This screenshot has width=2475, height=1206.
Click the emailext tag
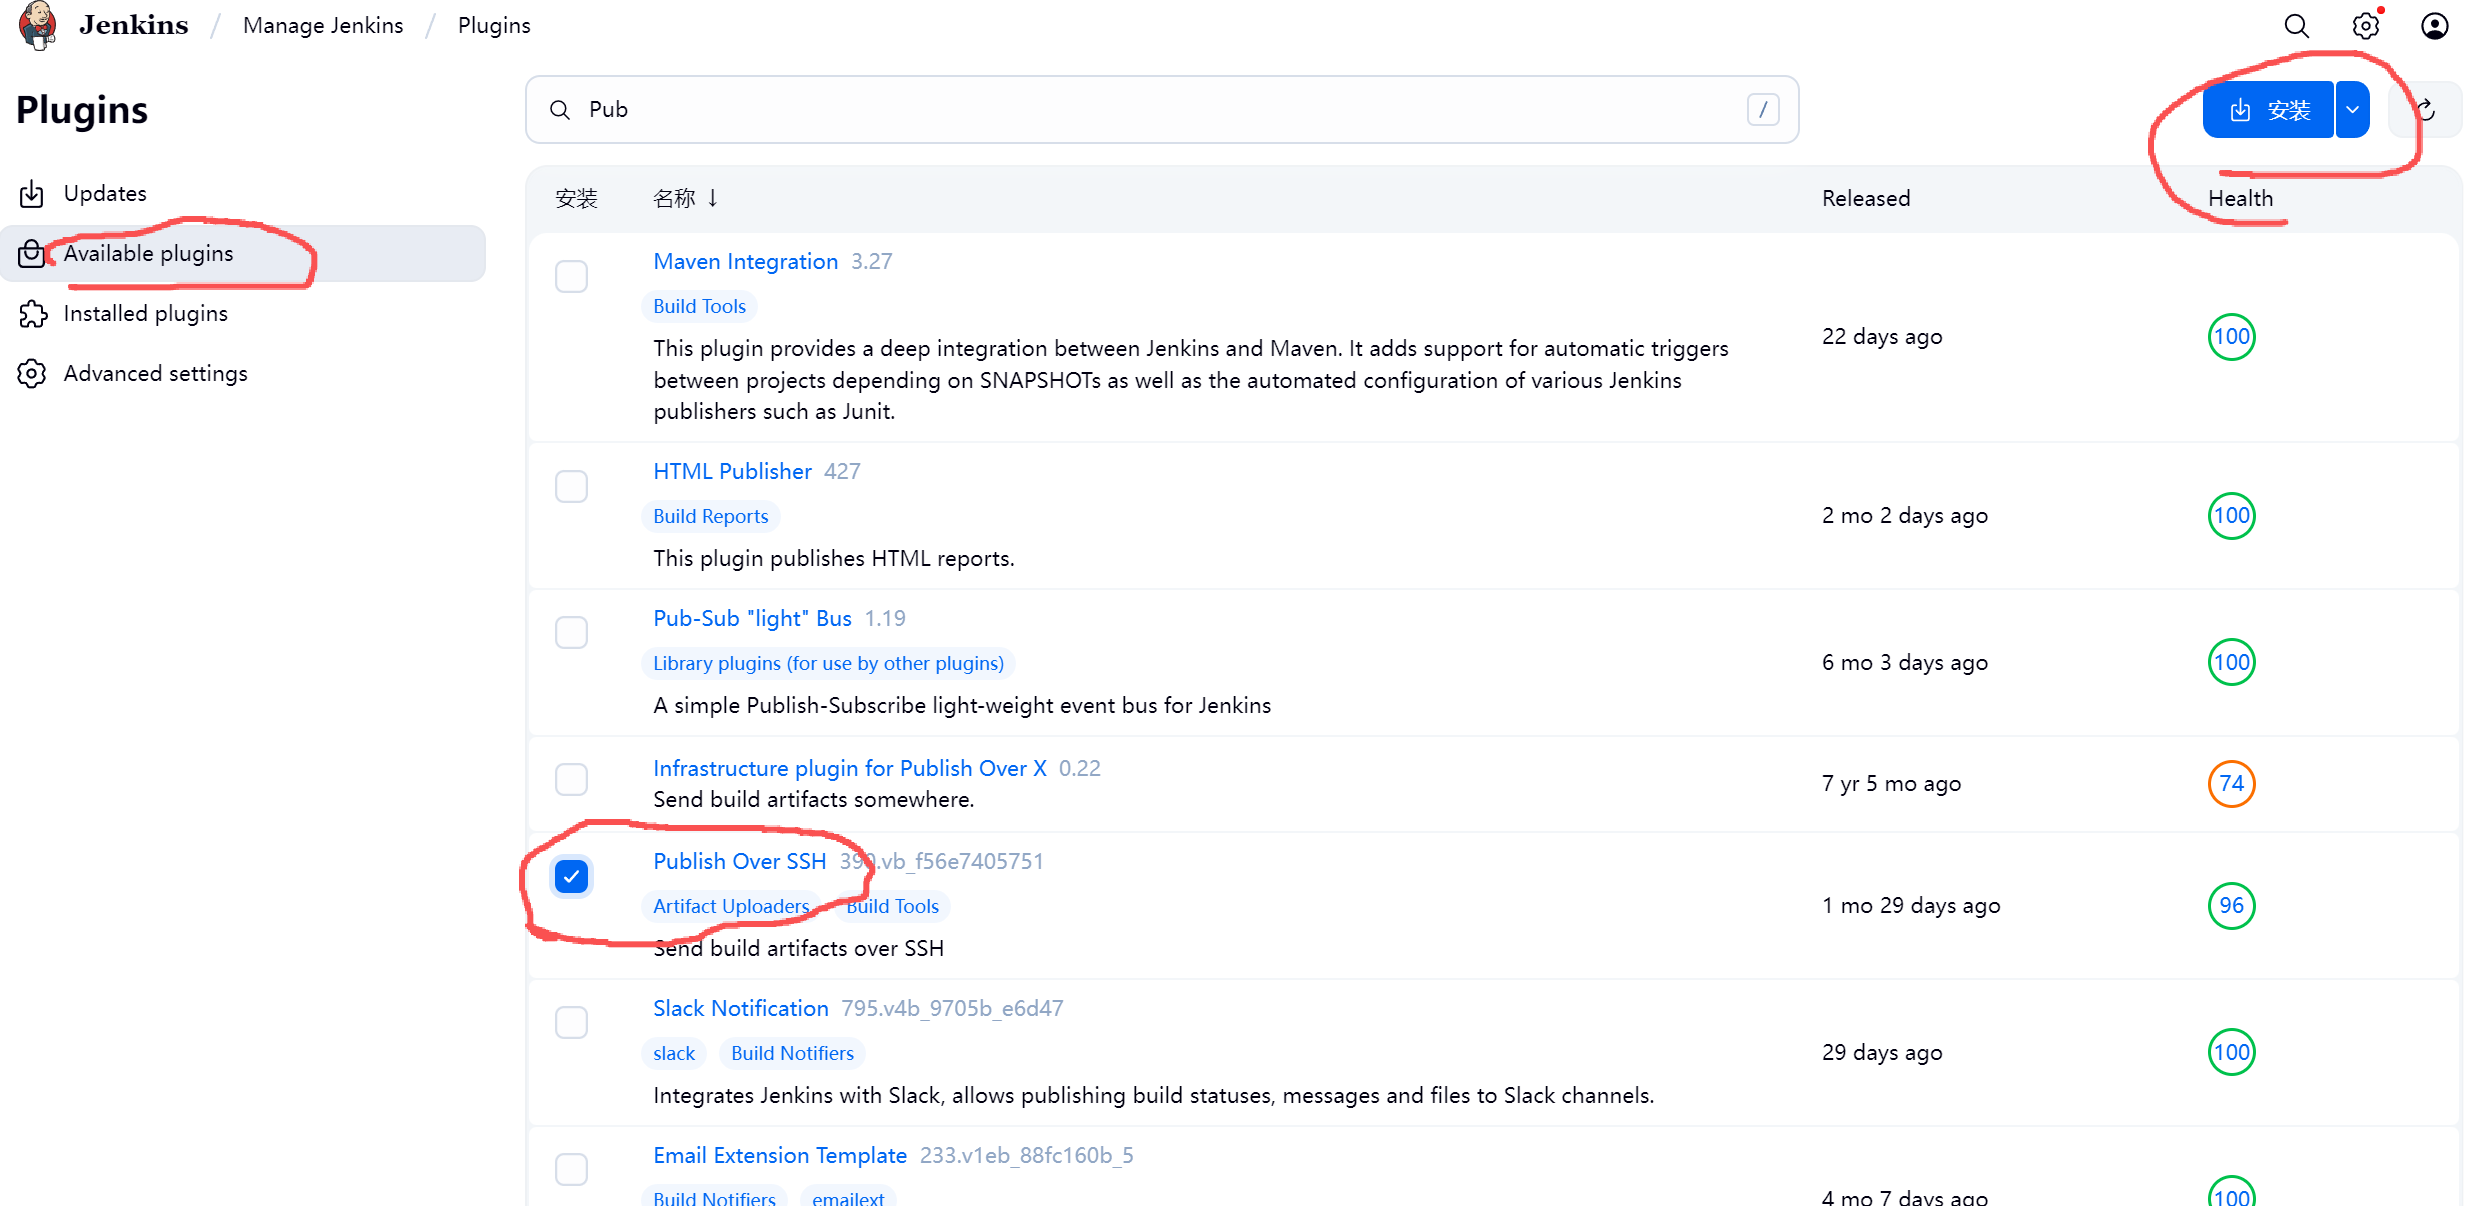[848, 1198]
